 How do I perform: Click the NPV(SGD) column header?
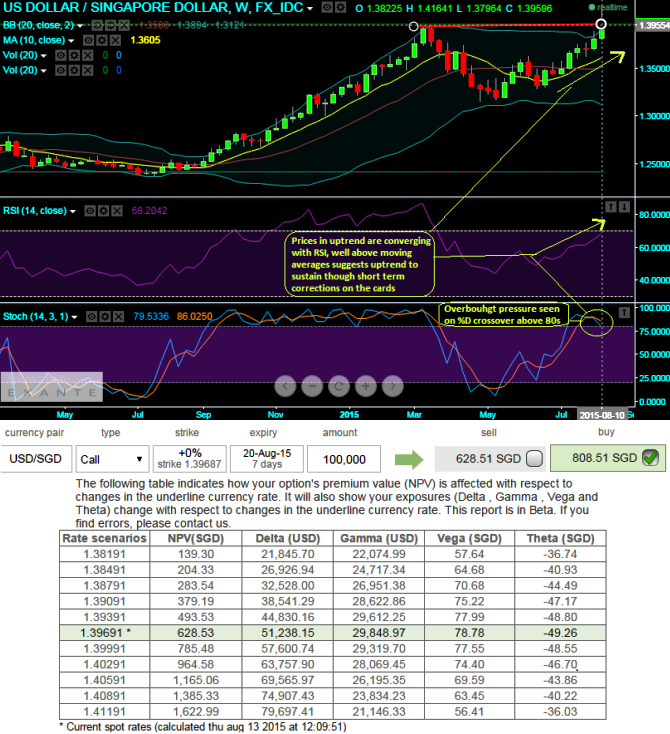click(196, 538)
